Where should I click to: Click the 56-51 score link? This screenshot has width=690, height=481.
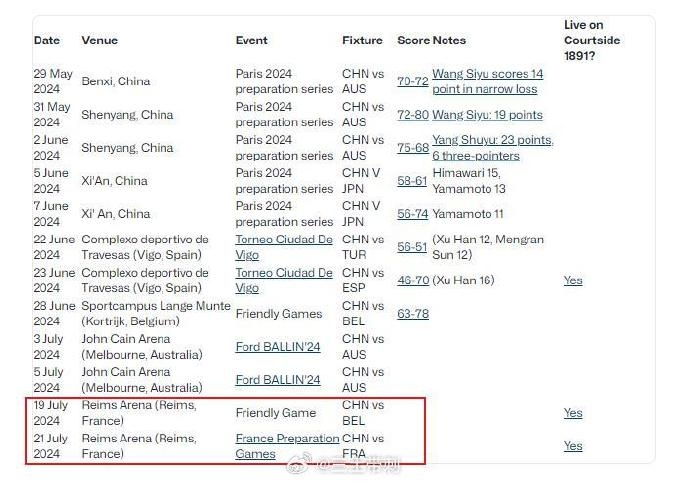412,247
